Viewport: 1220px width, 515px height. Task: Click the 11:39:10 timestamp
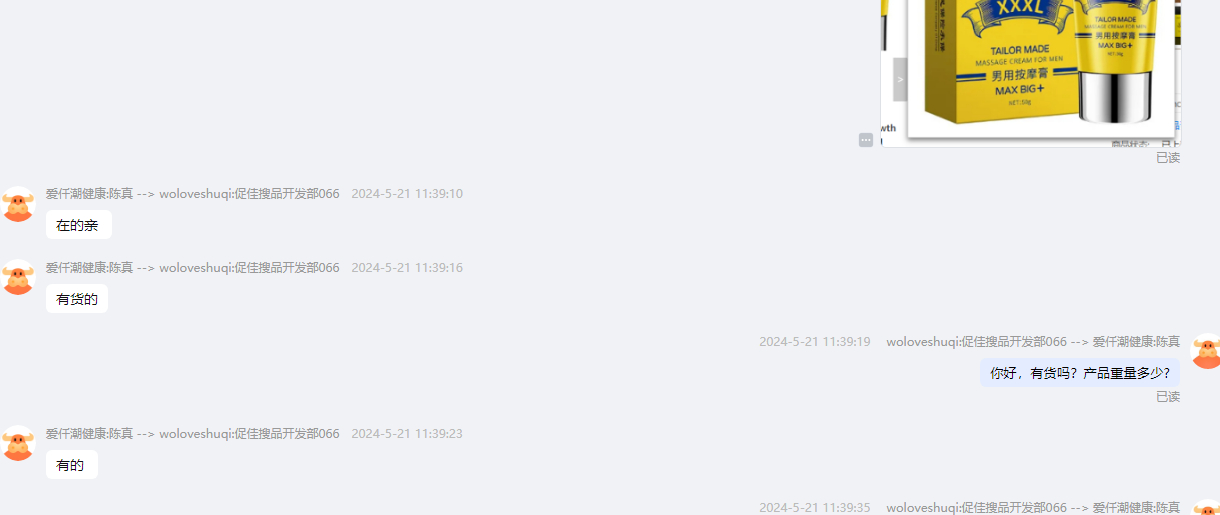coord(407,194)
